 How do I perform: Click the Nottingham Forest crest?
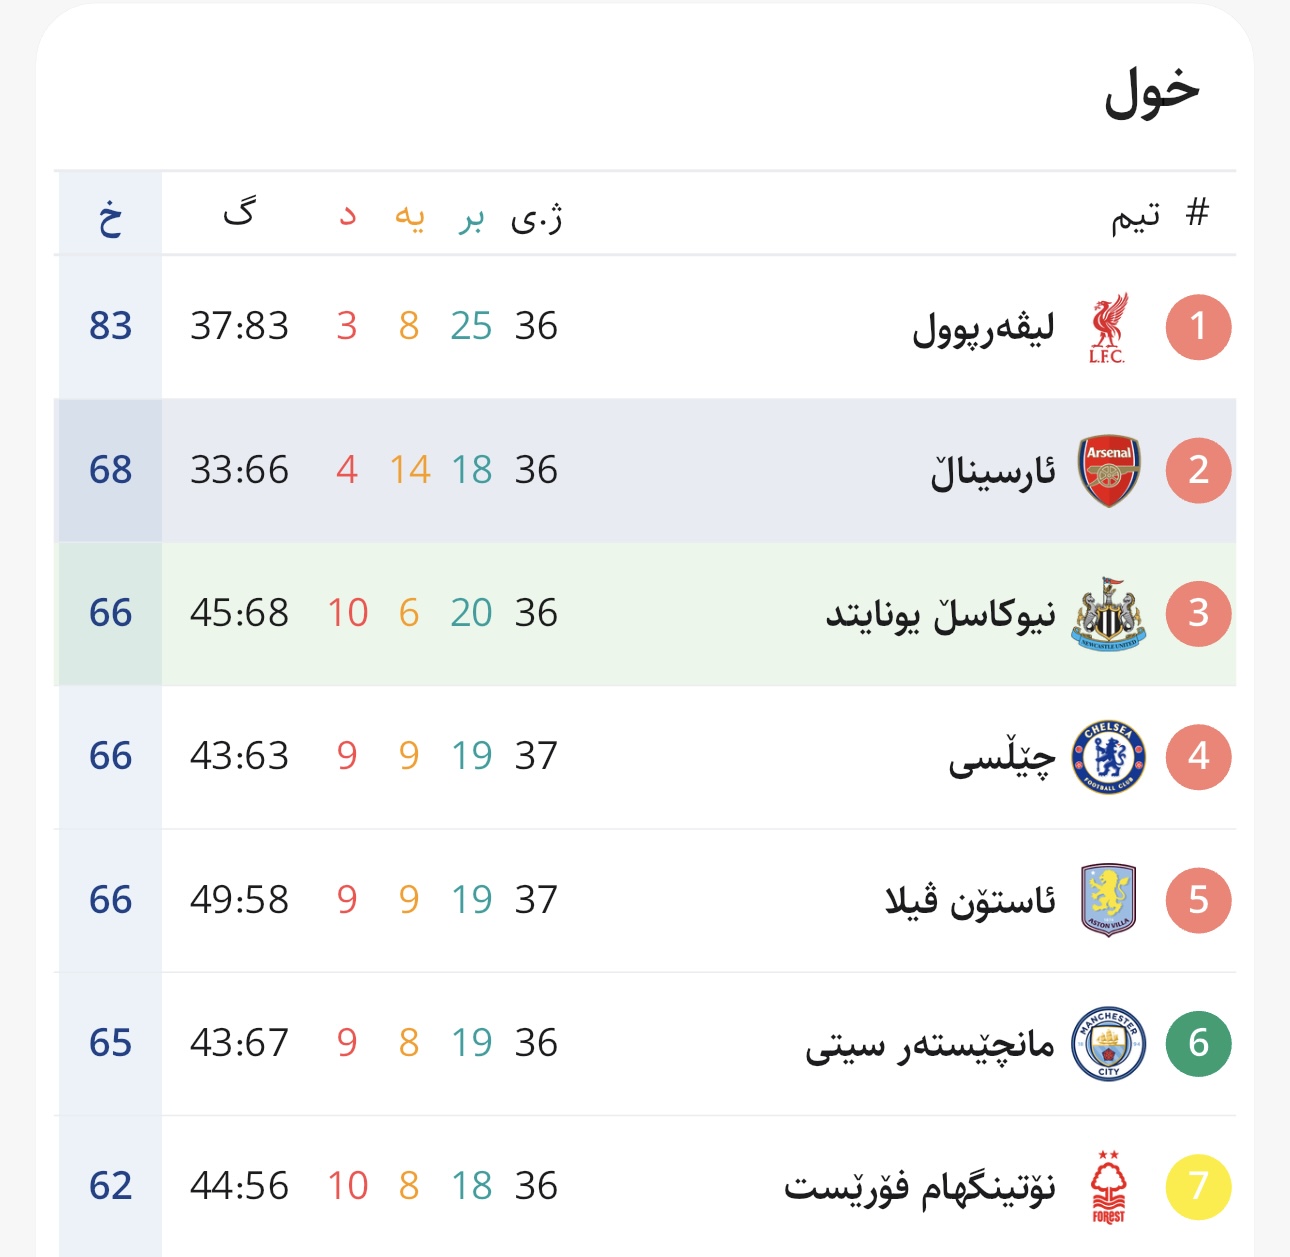point(1108,1187)
